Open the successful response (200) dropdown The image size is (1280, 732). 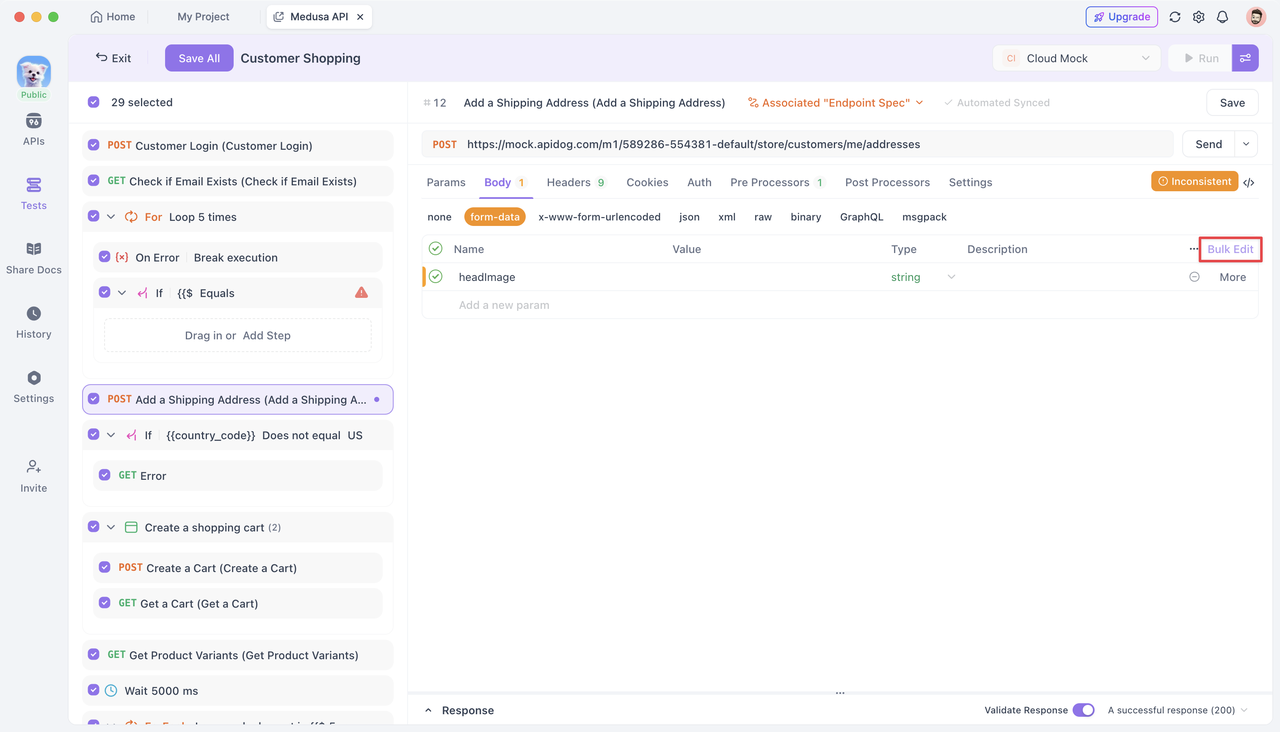[1177, 710]
